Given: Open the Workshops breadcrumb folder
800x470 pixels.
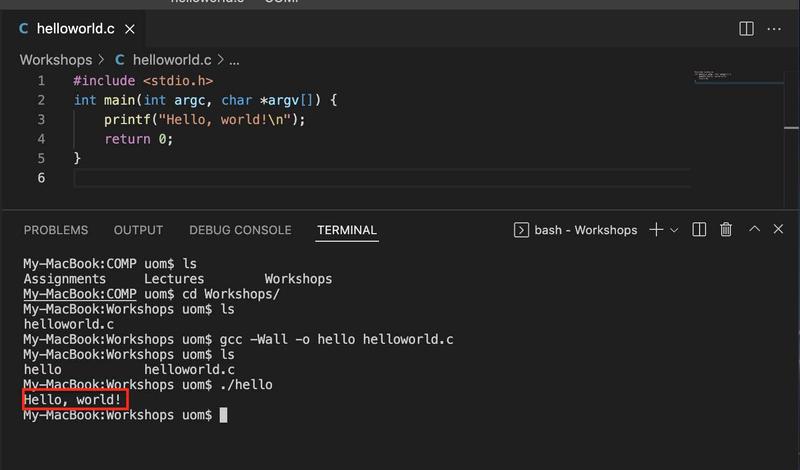Looking at the screenshot, I should point(55,60).
